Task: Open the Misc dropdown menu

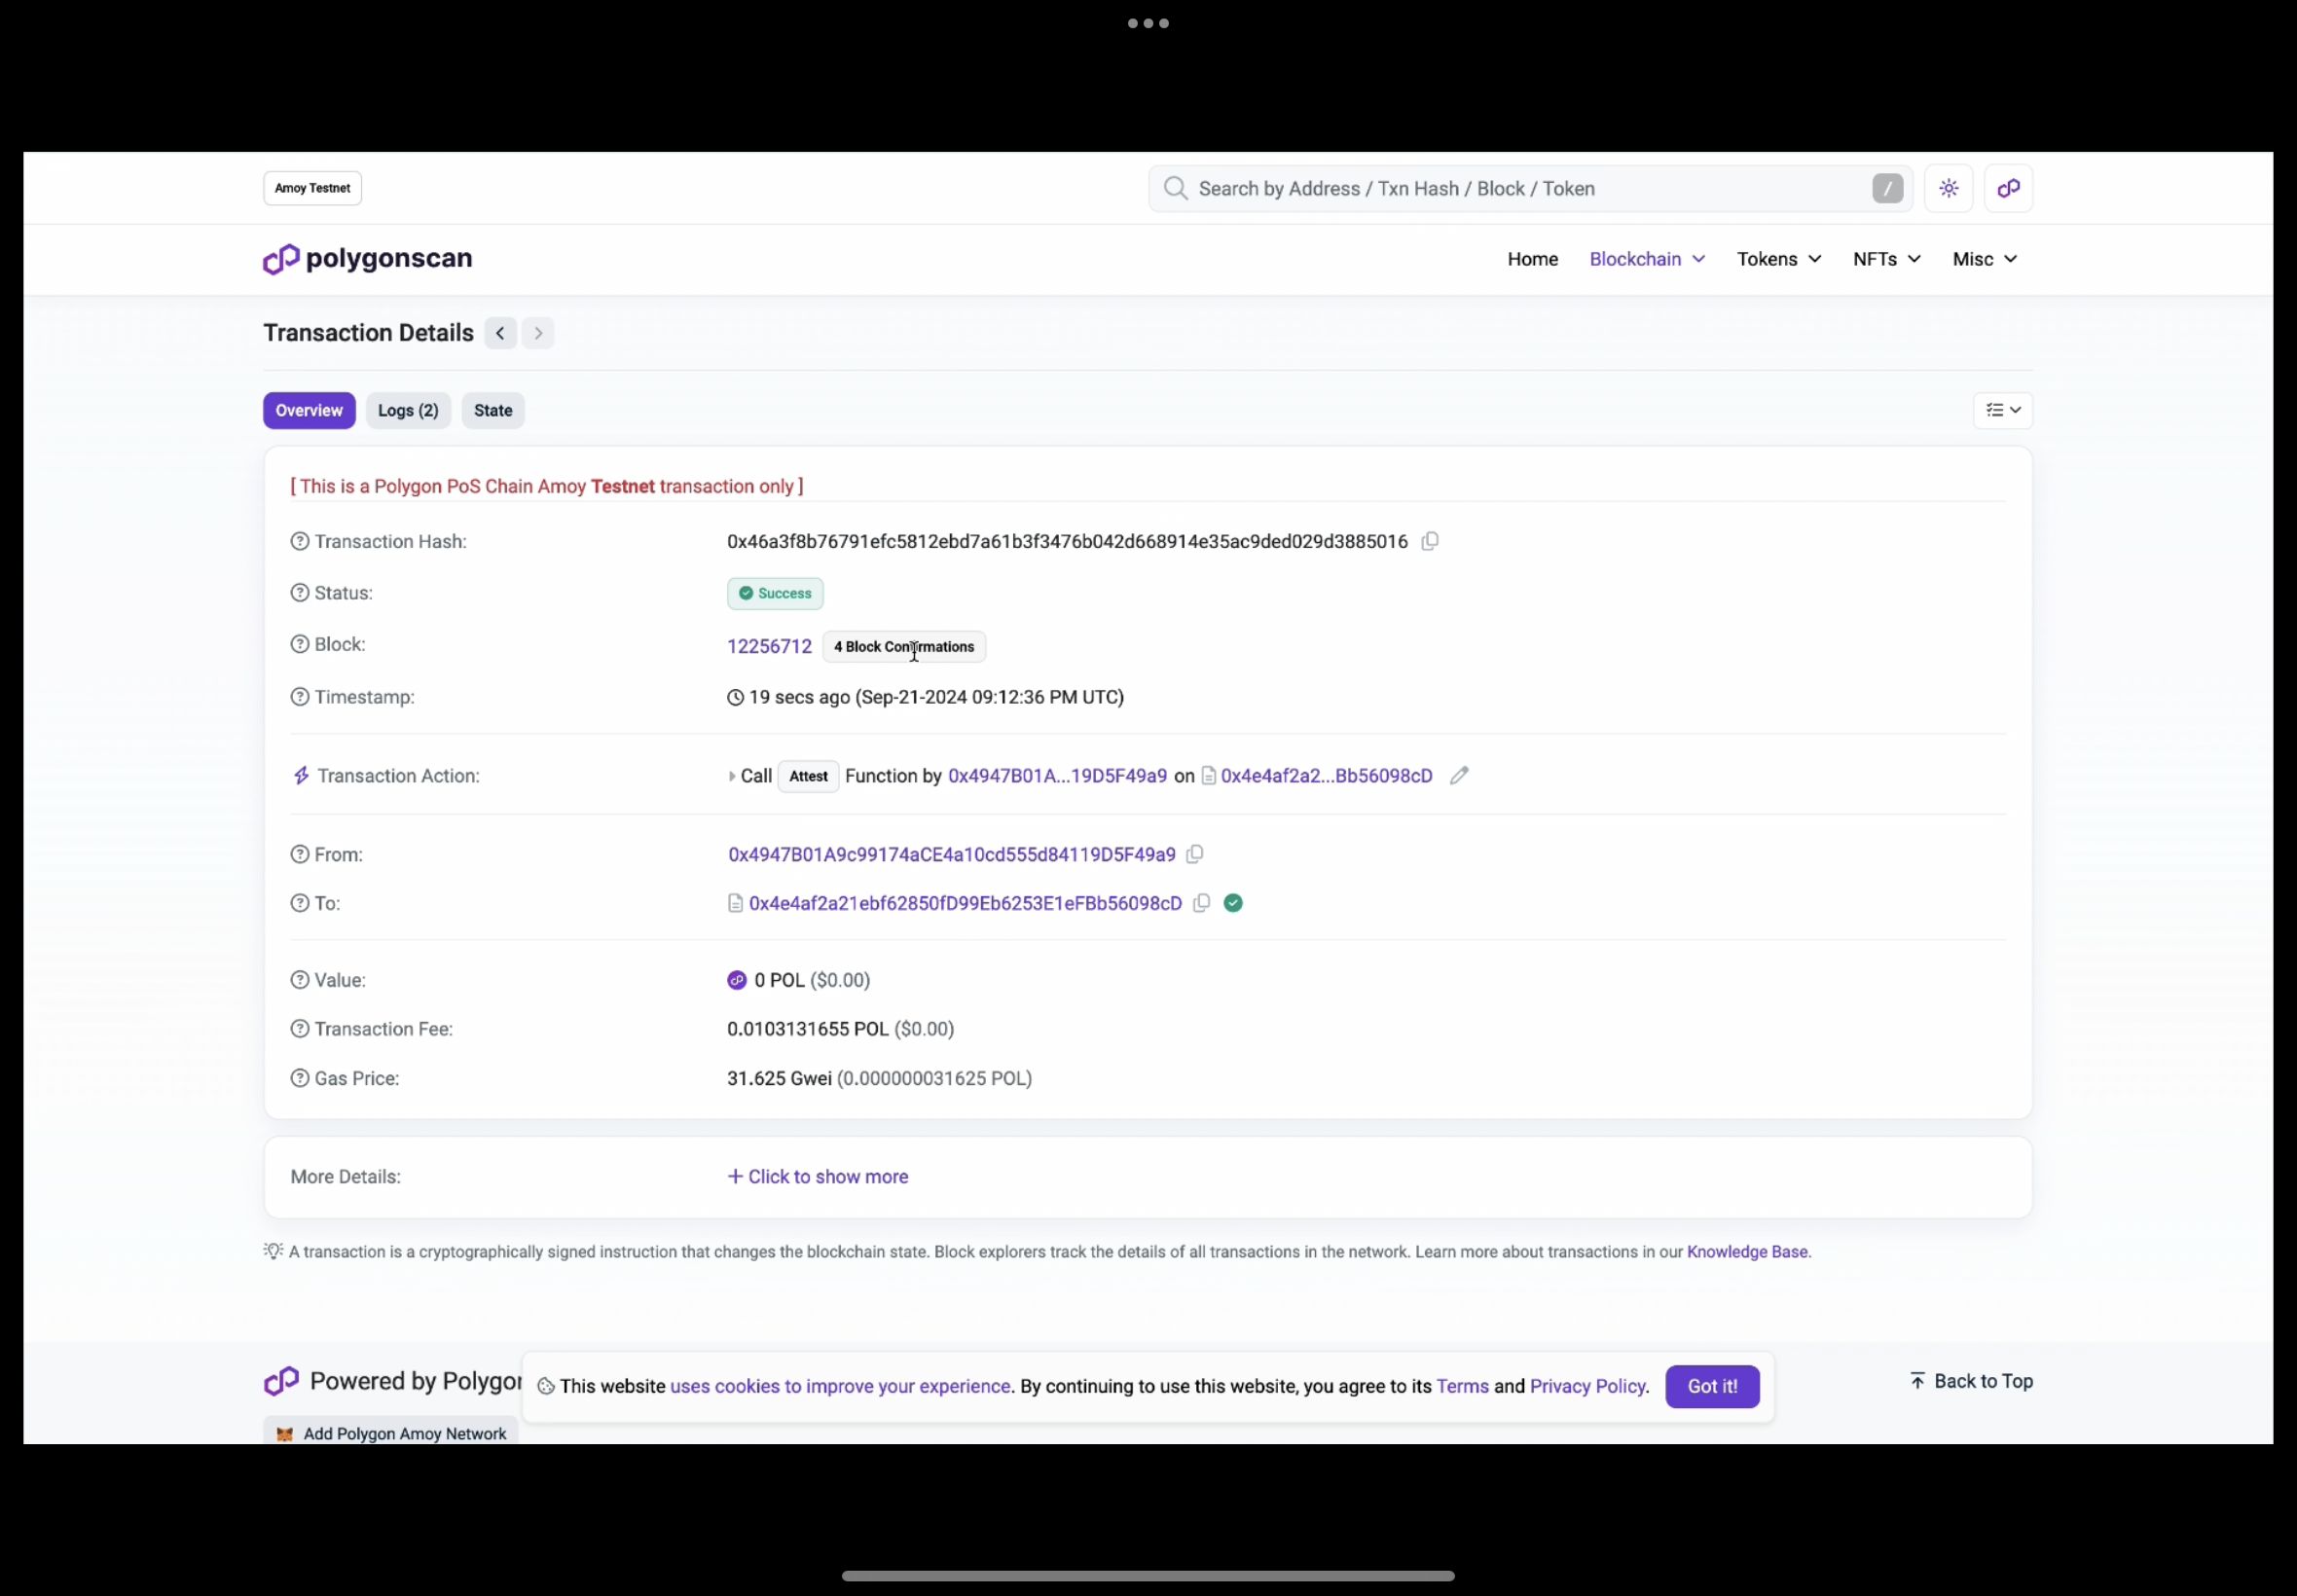Action: coord(1984,259)
